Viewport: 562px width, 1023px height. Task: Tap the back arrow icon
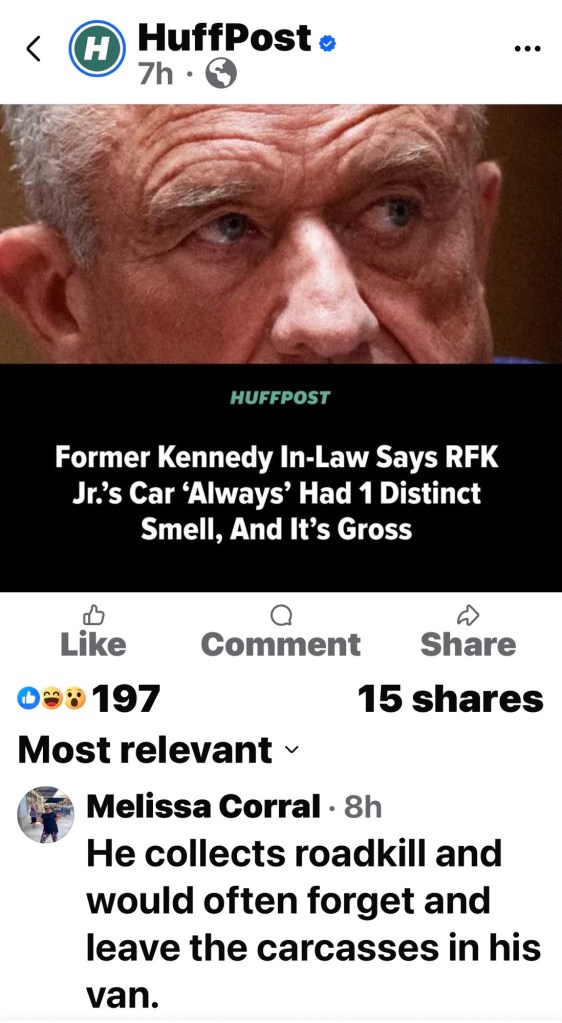click(33, 50)
